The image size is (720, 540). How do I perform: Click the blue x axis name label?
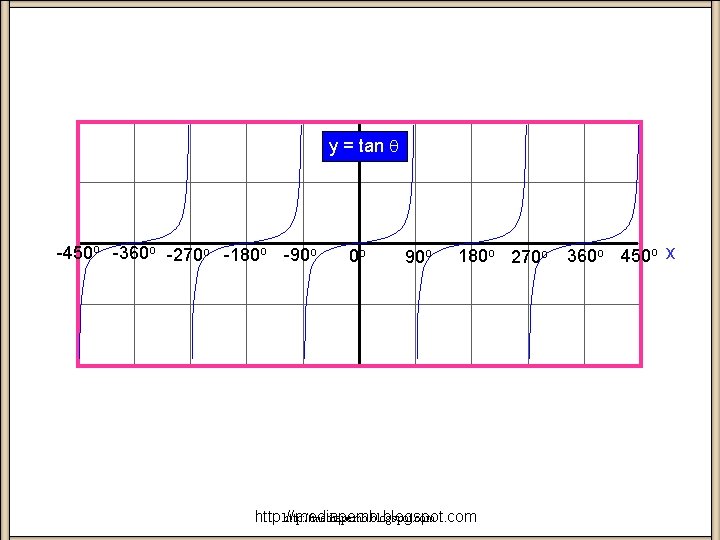point(670,253)
